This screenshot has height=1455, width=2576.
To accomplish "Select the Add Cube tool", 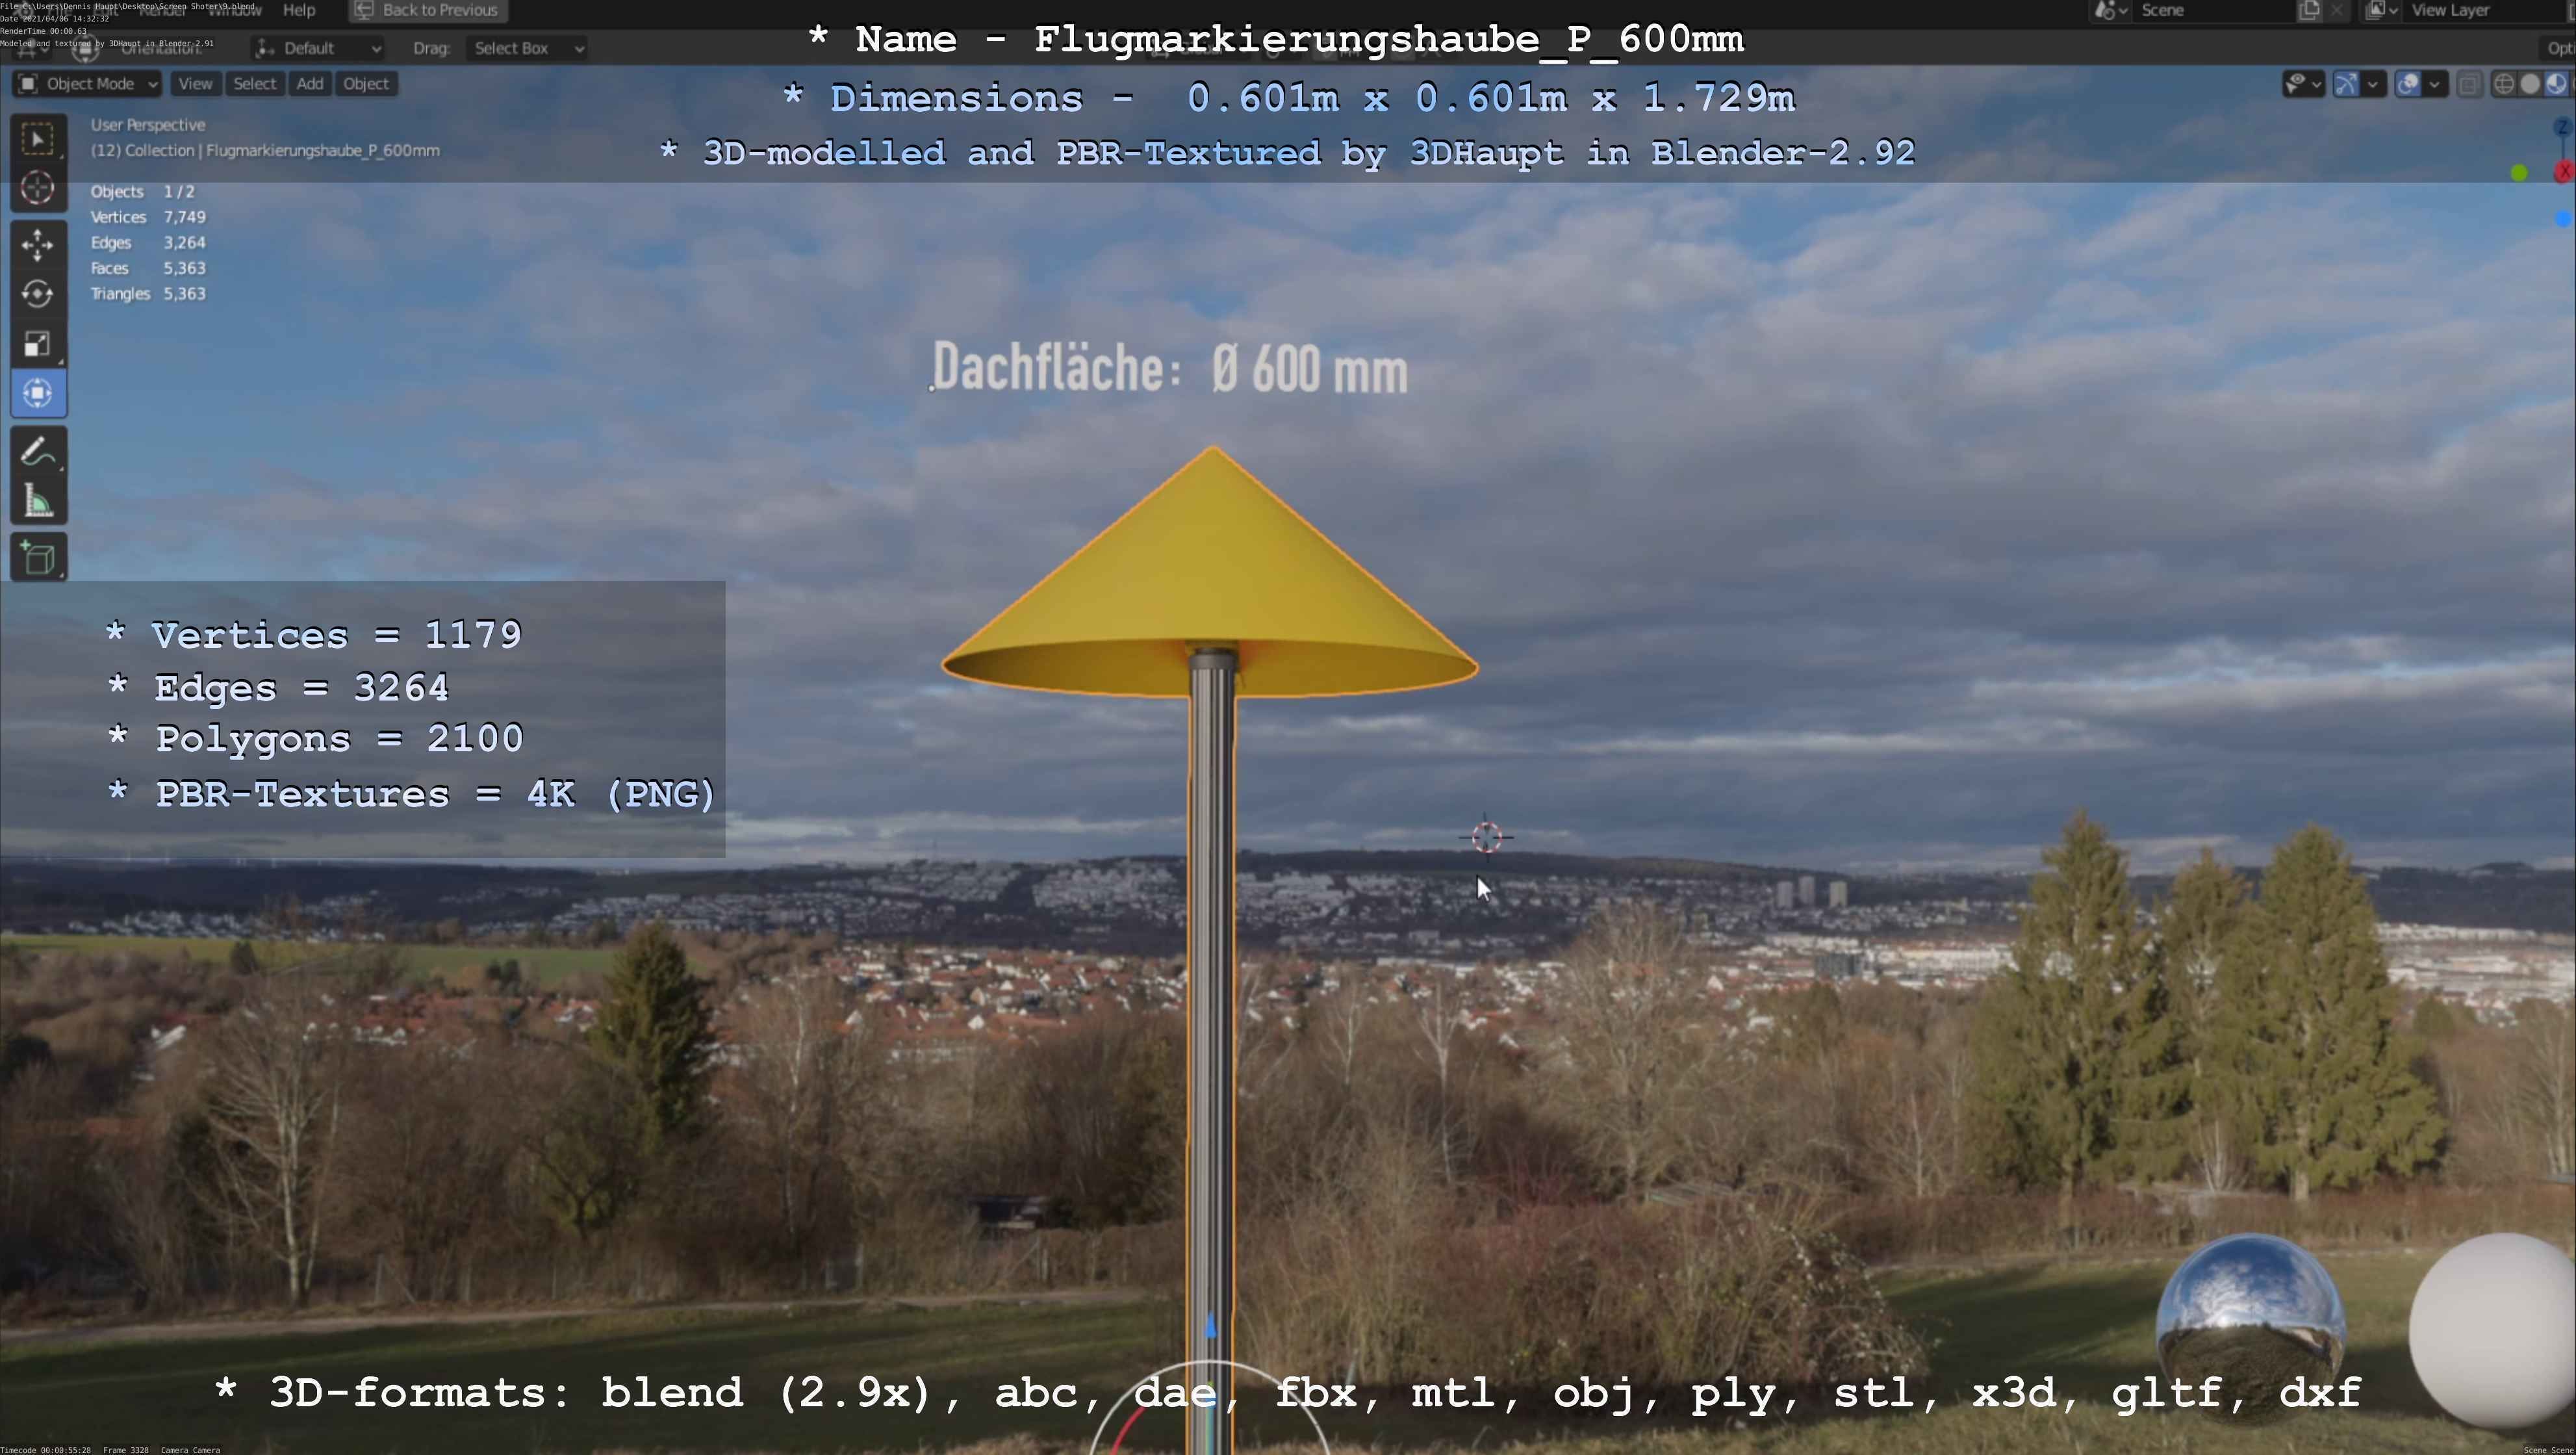I will [x=38, y=558].
